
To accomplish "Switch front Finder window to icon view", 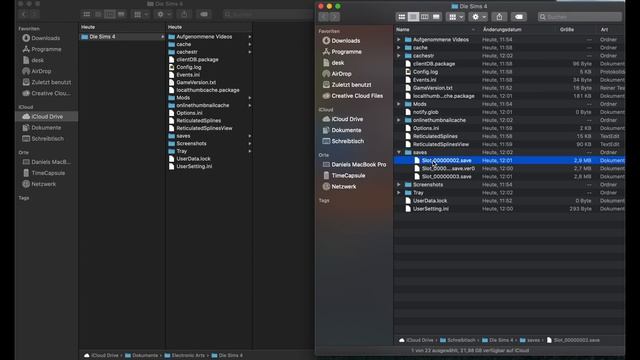I will [x=402, y=17].
